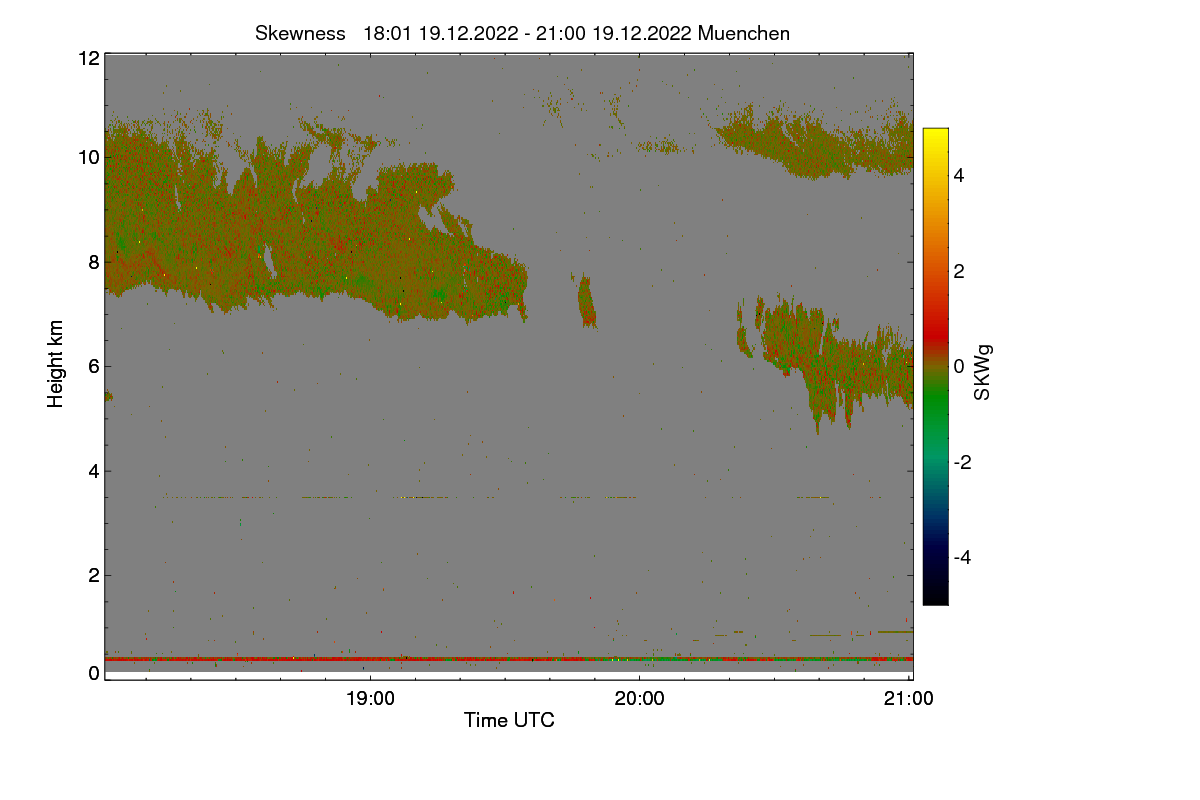Click the height tick label '6'
This screenshot has width=1200, height=800.
point(94,366)
